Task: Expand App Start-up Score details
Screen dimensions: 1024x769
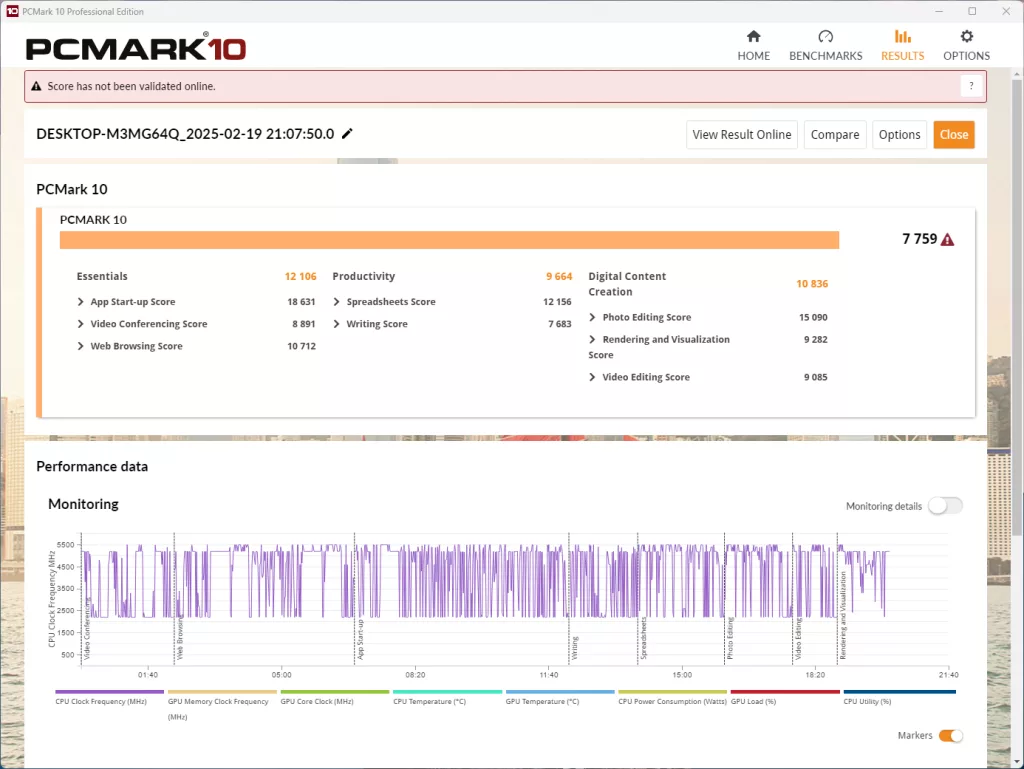Action: 80,302
